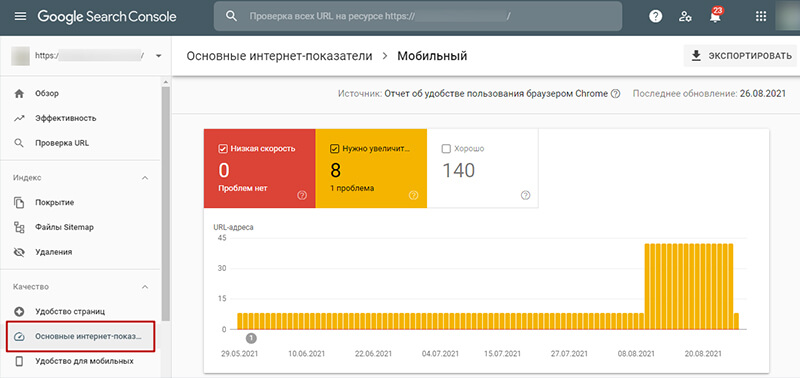The width and height of the screenshot is (800, 378).
Task: Click the search magnifier icon
Action: (231, 16)
